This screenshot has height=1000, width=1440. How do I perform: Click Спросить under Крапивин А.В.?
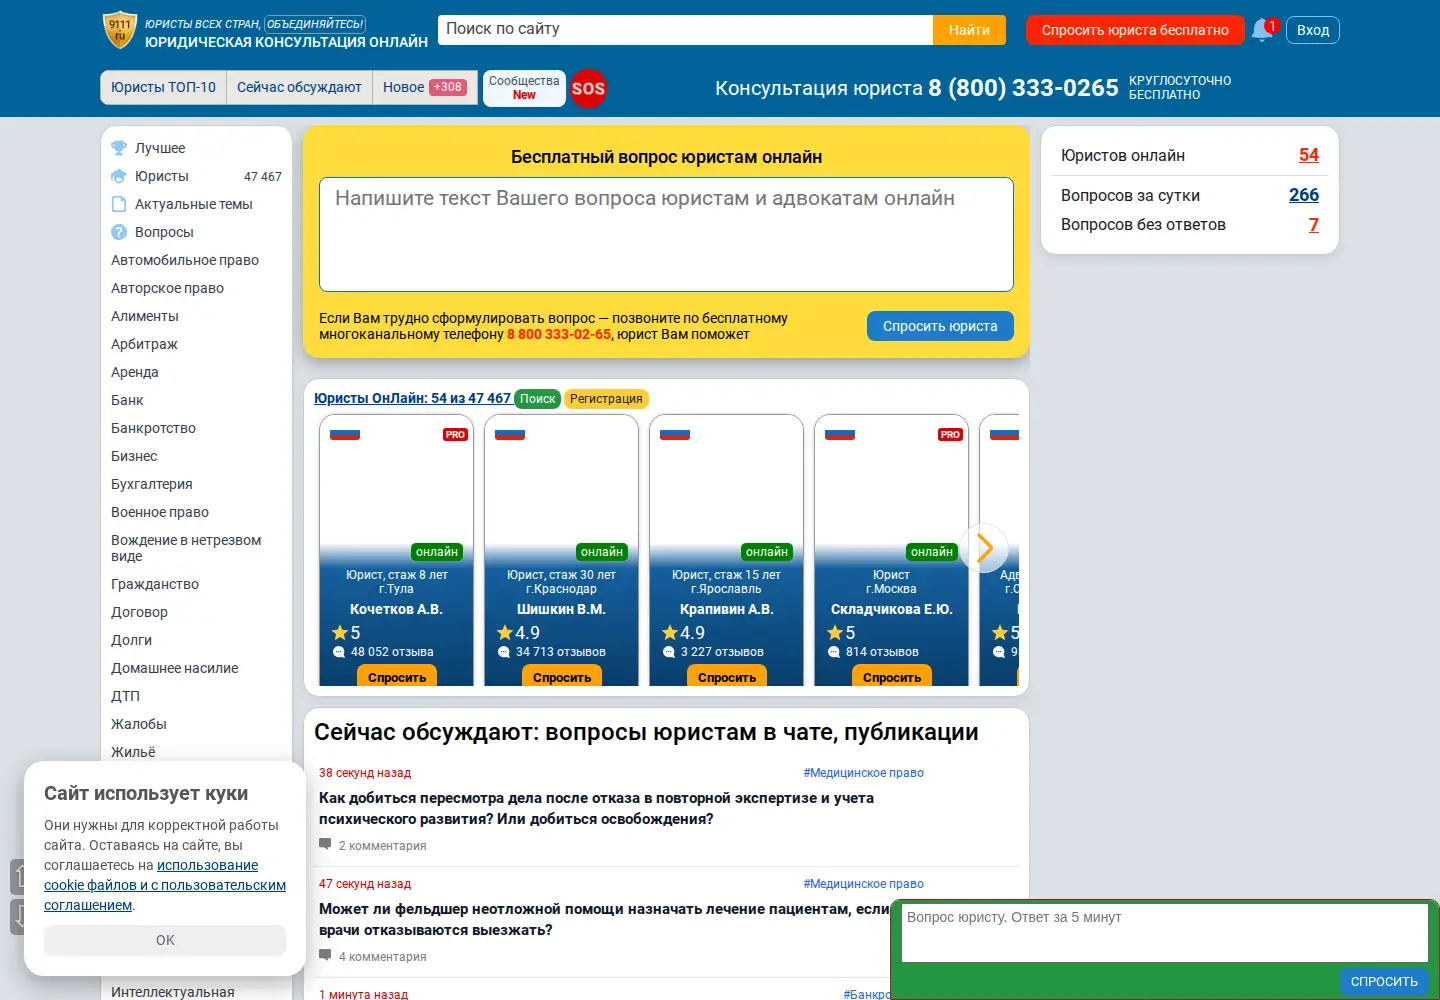[x=727, y=677]
